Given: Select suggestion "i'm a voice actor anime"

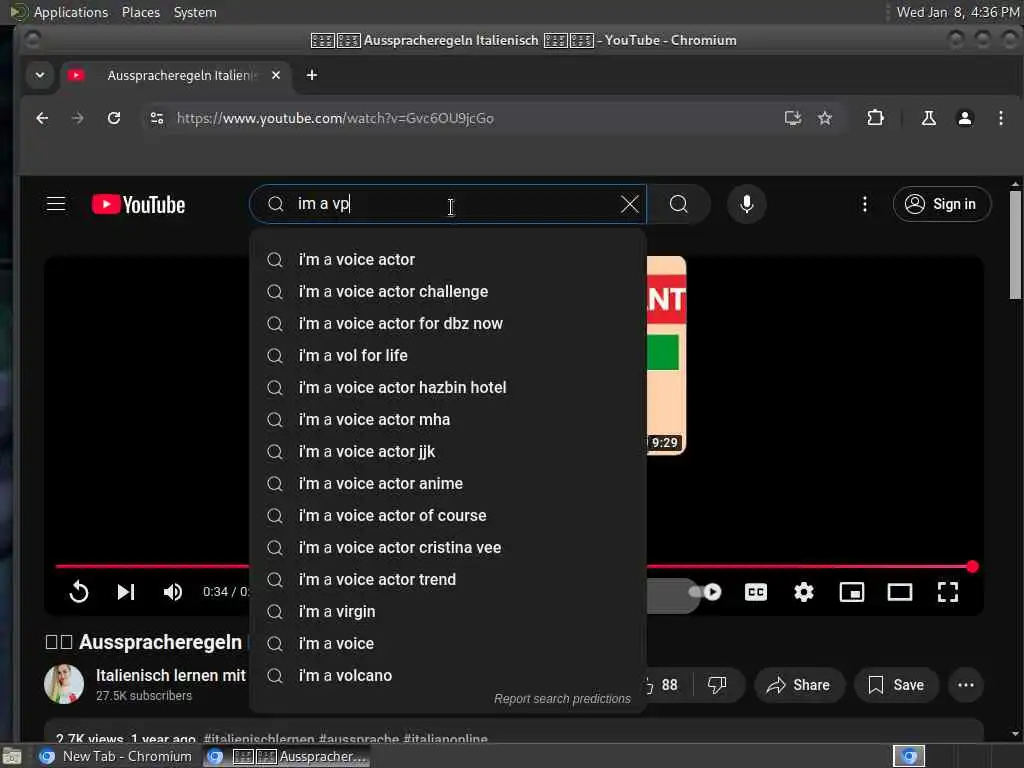Looking at the screenshot, I should click(448, 483).
